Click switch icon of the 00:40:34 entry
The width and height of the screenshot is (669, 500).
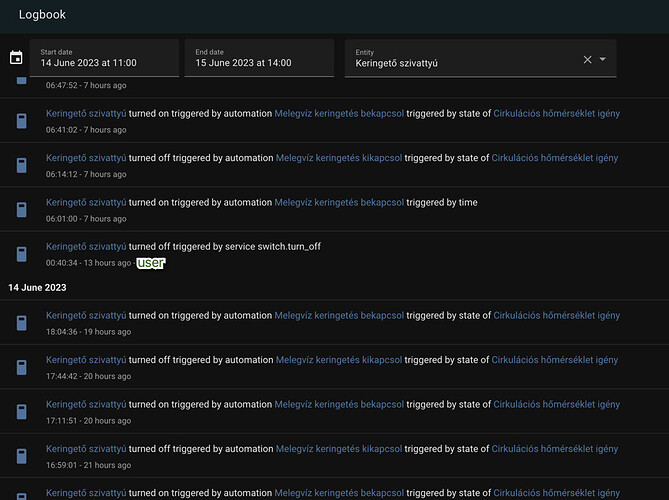point(20,254)
